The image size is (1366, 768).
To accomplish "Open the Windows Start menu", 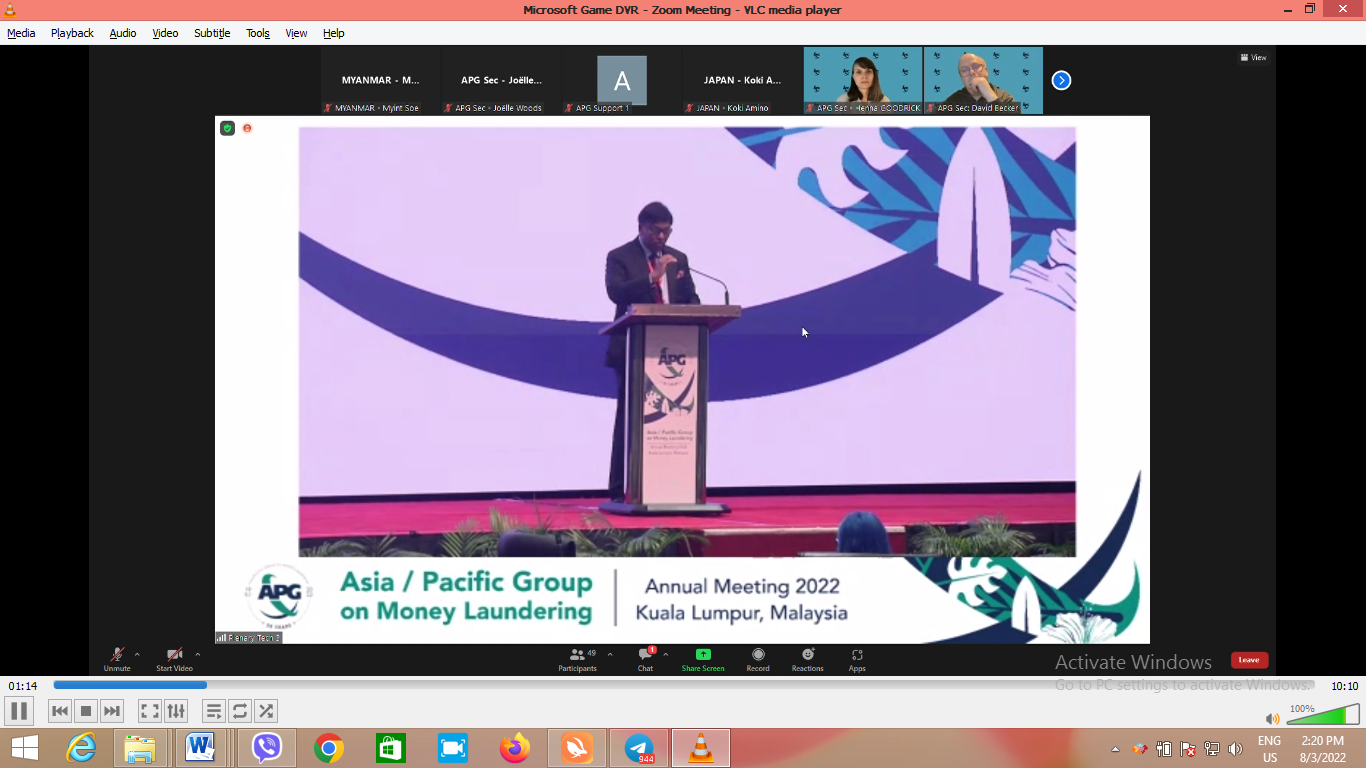I will [x=24, y=748].
